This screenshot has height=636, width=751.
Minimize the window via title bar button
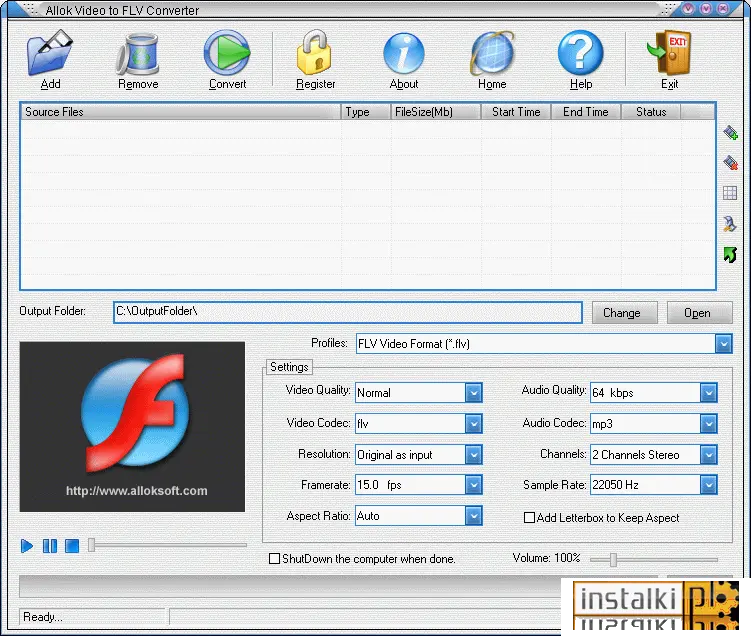[x=688, y=8]
